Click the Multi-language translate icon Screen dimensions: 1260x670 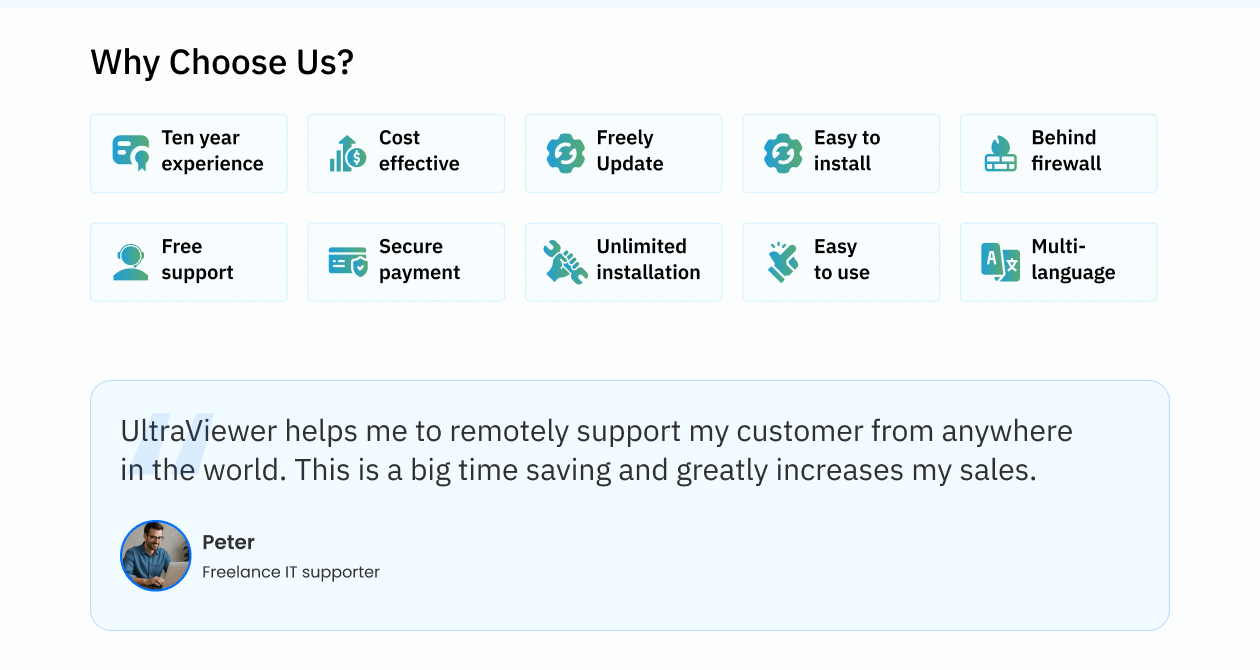pos(1001,262)
